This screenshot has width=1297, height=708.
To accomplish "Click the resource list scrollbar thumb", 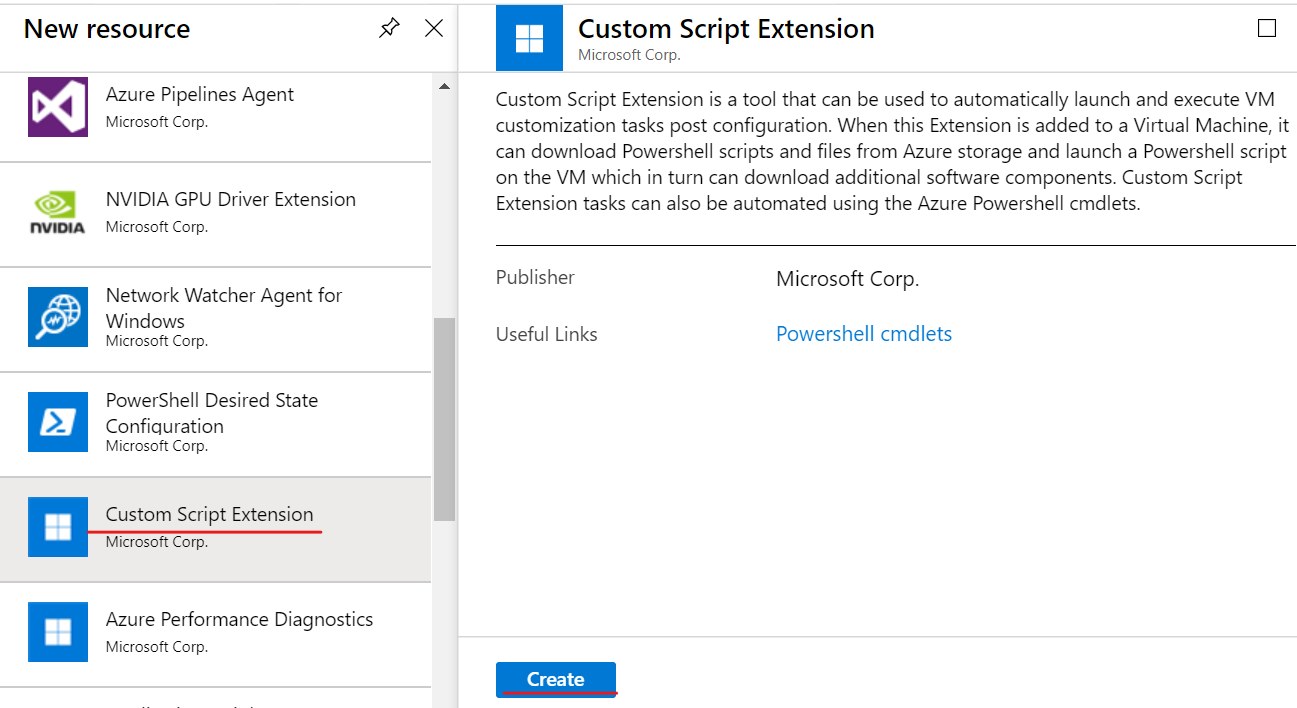I will [444, 419].
